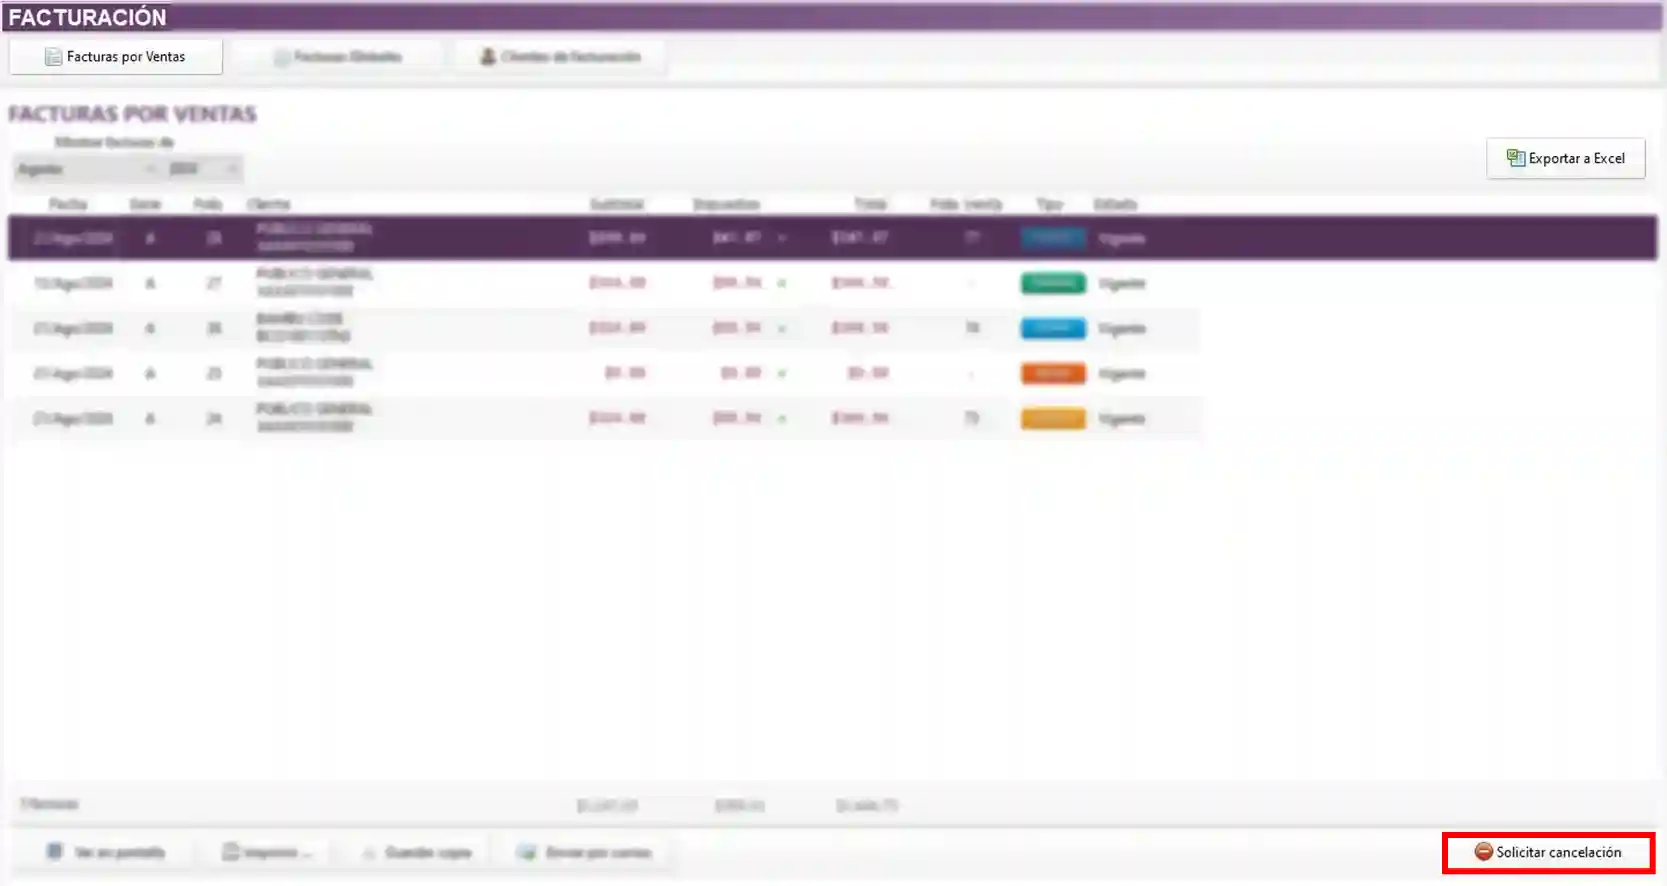Click the Enviar por correo button
The width and height of the screenshot is (1667, 886).
584,853
